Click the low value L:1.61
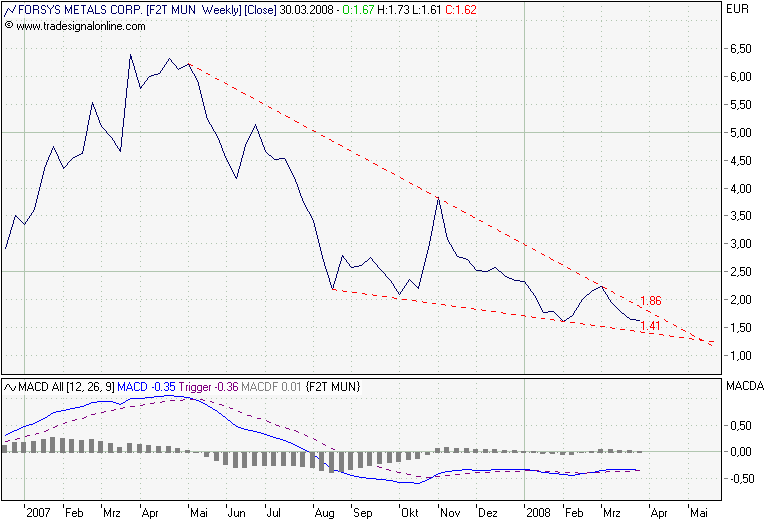Image resolution: width=769 pixels, height=520 pixels. pos(426,10)
